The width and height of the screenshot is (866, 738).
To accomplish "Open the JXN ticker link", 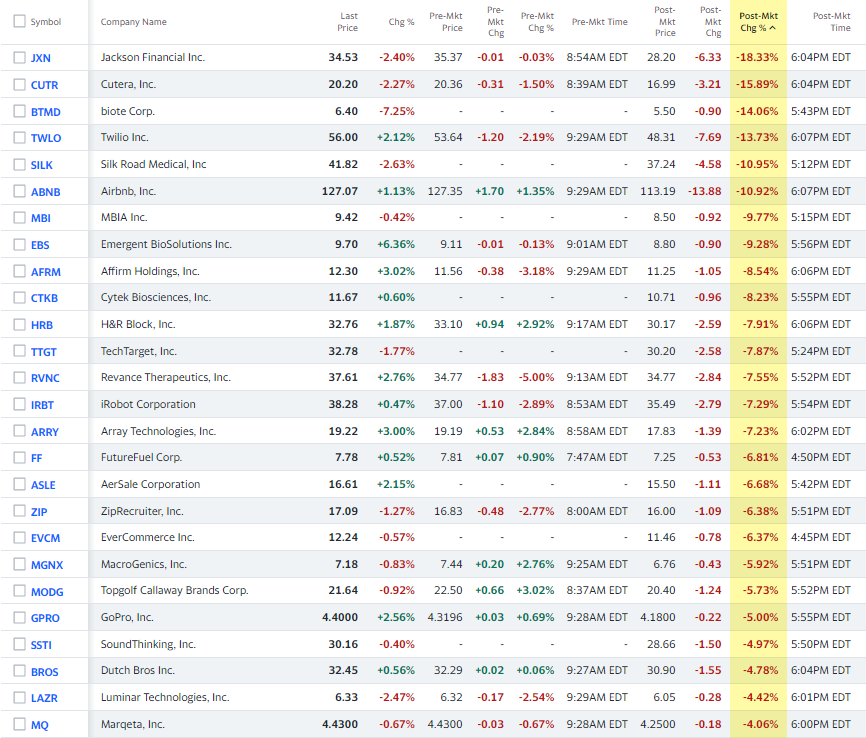I will point(41,58).
